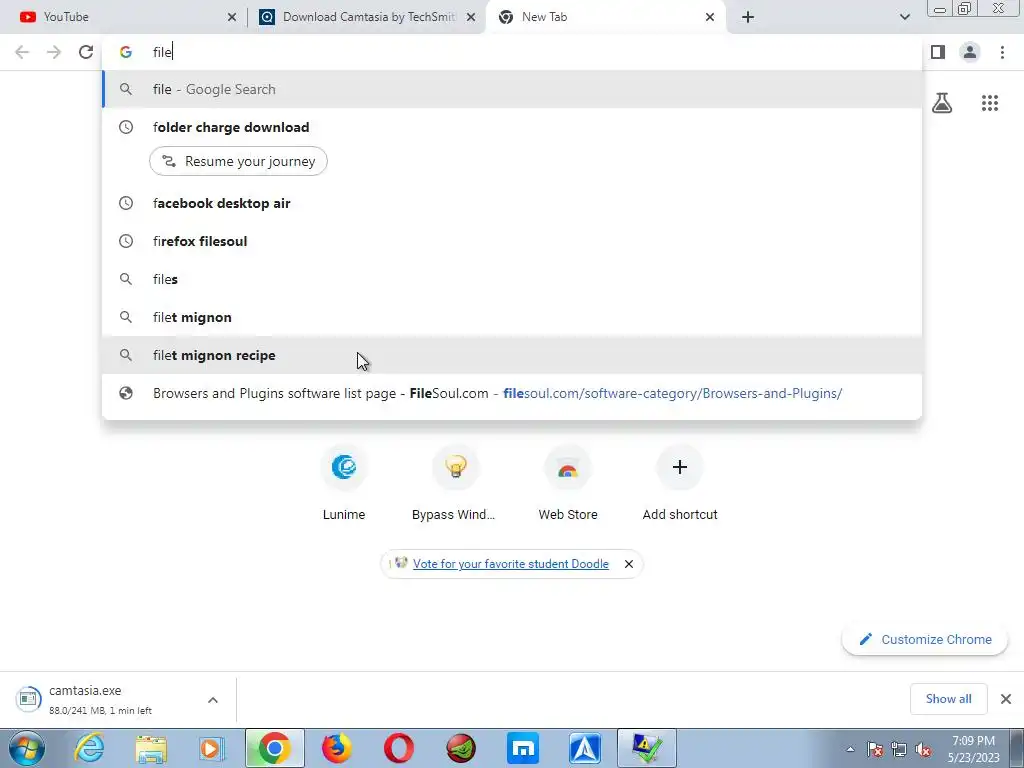Click the Resume your journey chip
1024x768 pixels.
click(238, 161)
